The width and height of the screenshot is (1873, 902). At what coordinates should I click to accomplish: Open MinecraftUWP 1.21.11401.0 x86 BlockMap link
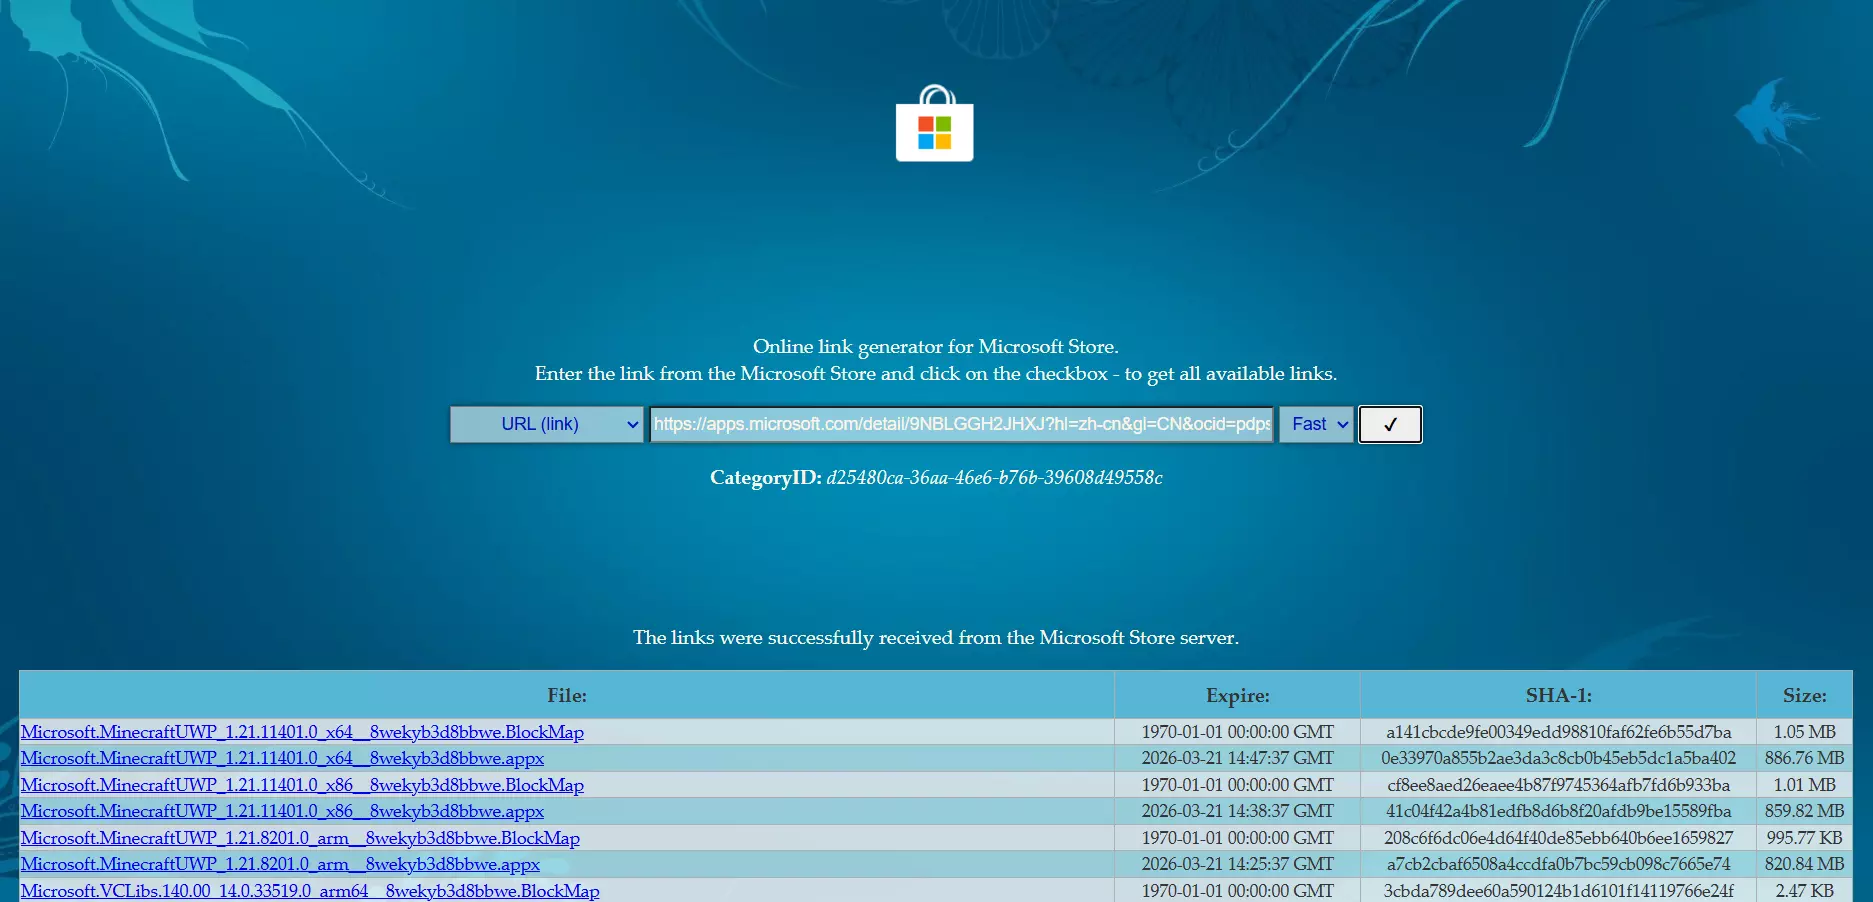pyautogui.click(x=302, y=785)
